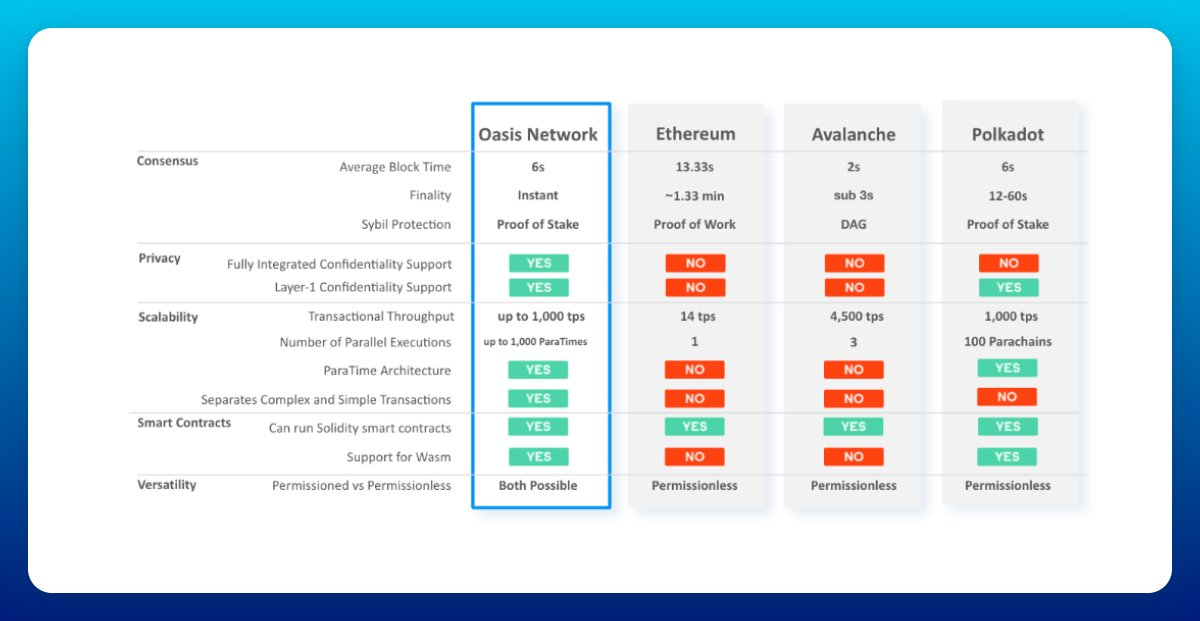1200x621 pixels.
Task: Select Oasis Network's 6s block time value
Action: coord(538,167)
